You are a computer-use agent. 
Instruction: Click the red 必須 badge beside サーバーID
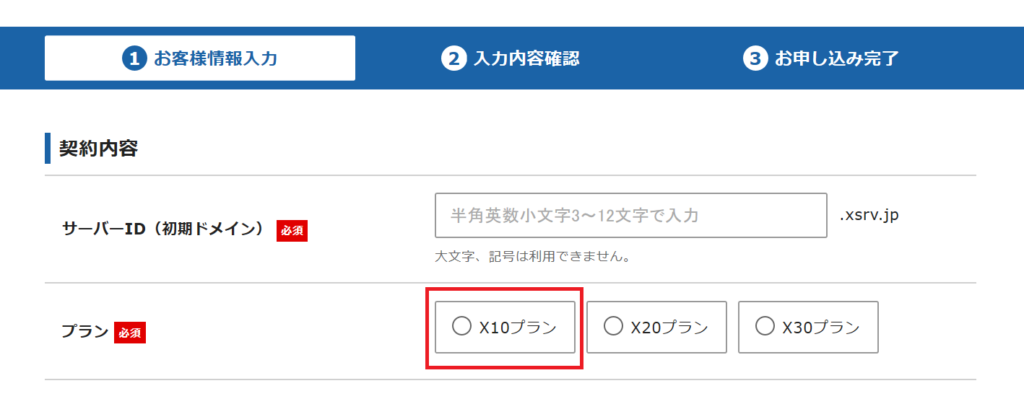[x=292, y=230]
